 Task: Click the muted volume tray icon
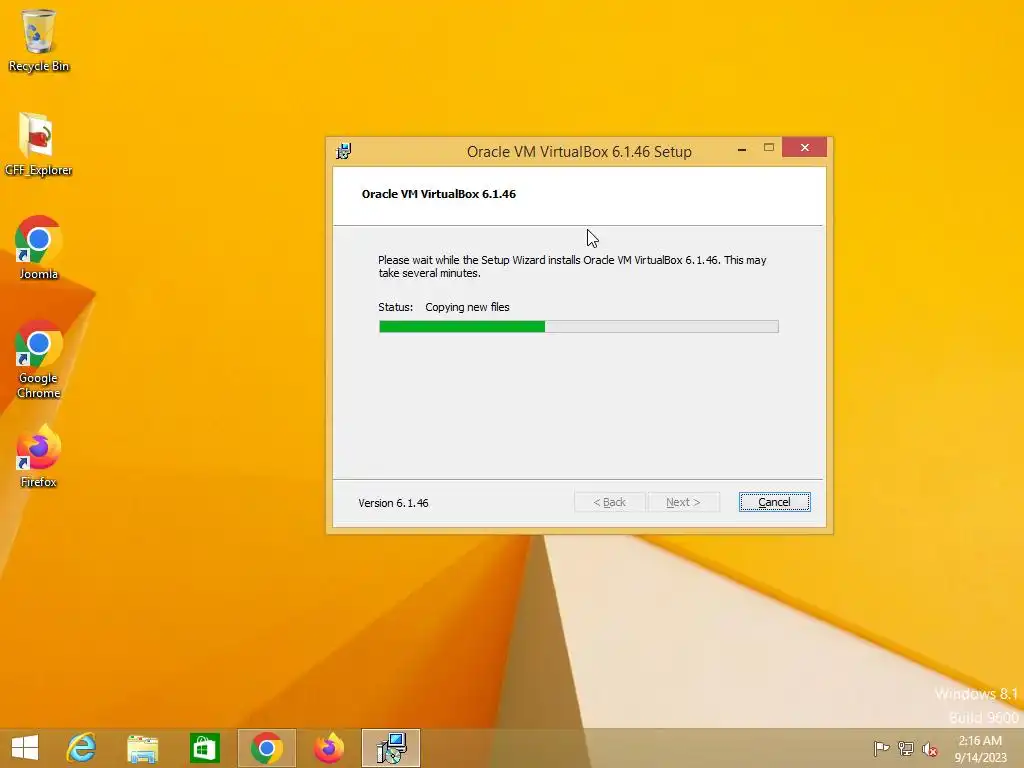coord(930,749)
